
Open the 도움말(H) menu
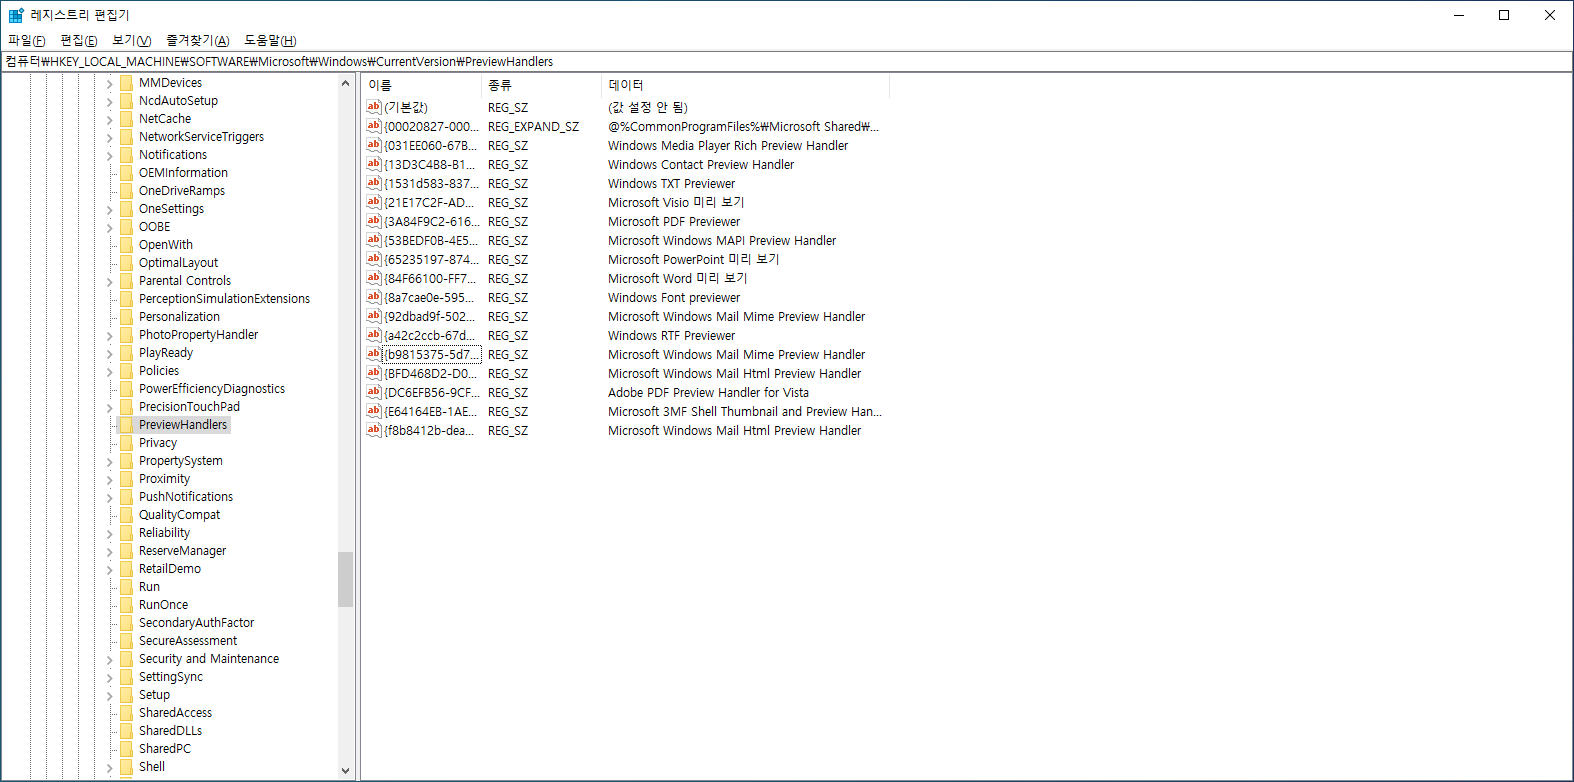click(270, 40)
